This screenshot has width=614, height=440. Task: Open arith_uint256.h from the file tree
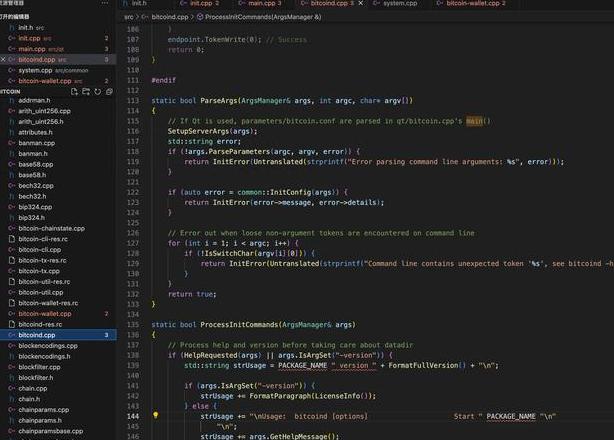point(58,122)
